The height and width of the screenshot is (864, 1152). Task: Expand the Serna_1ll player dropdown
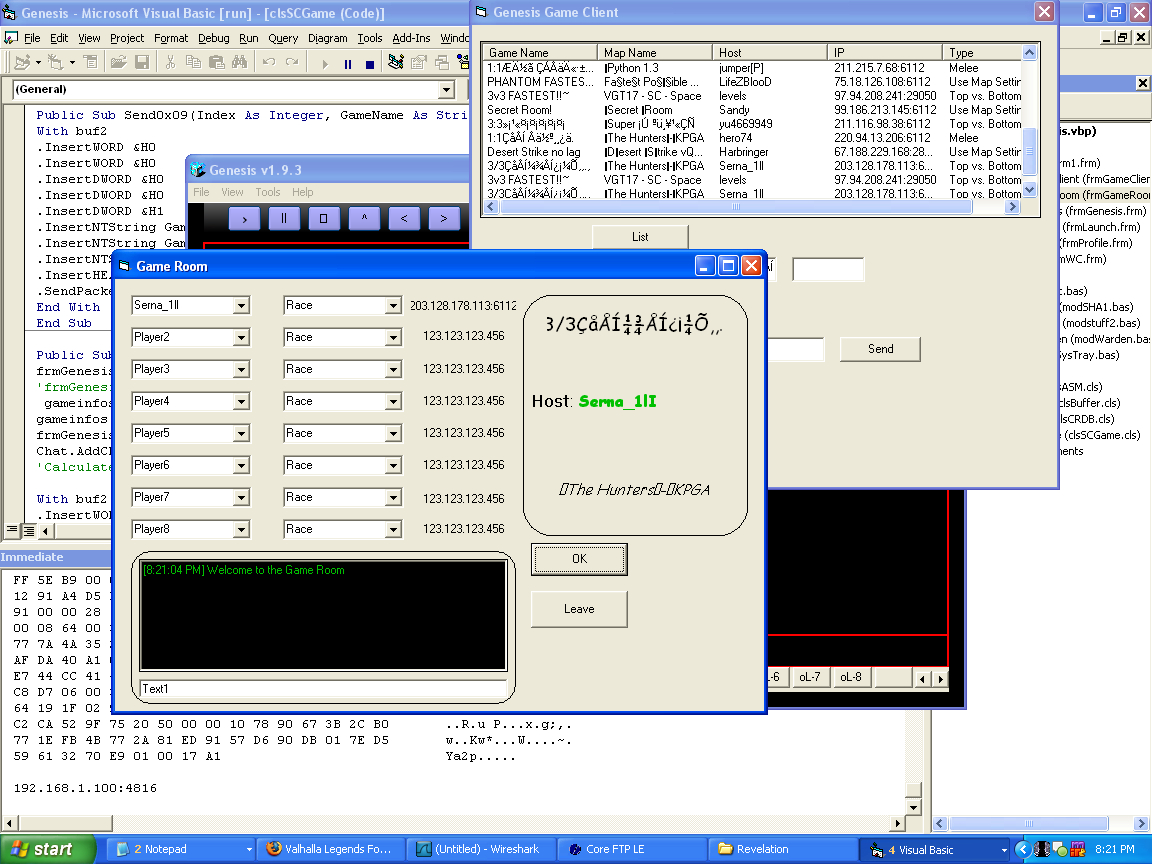(241, 306)
